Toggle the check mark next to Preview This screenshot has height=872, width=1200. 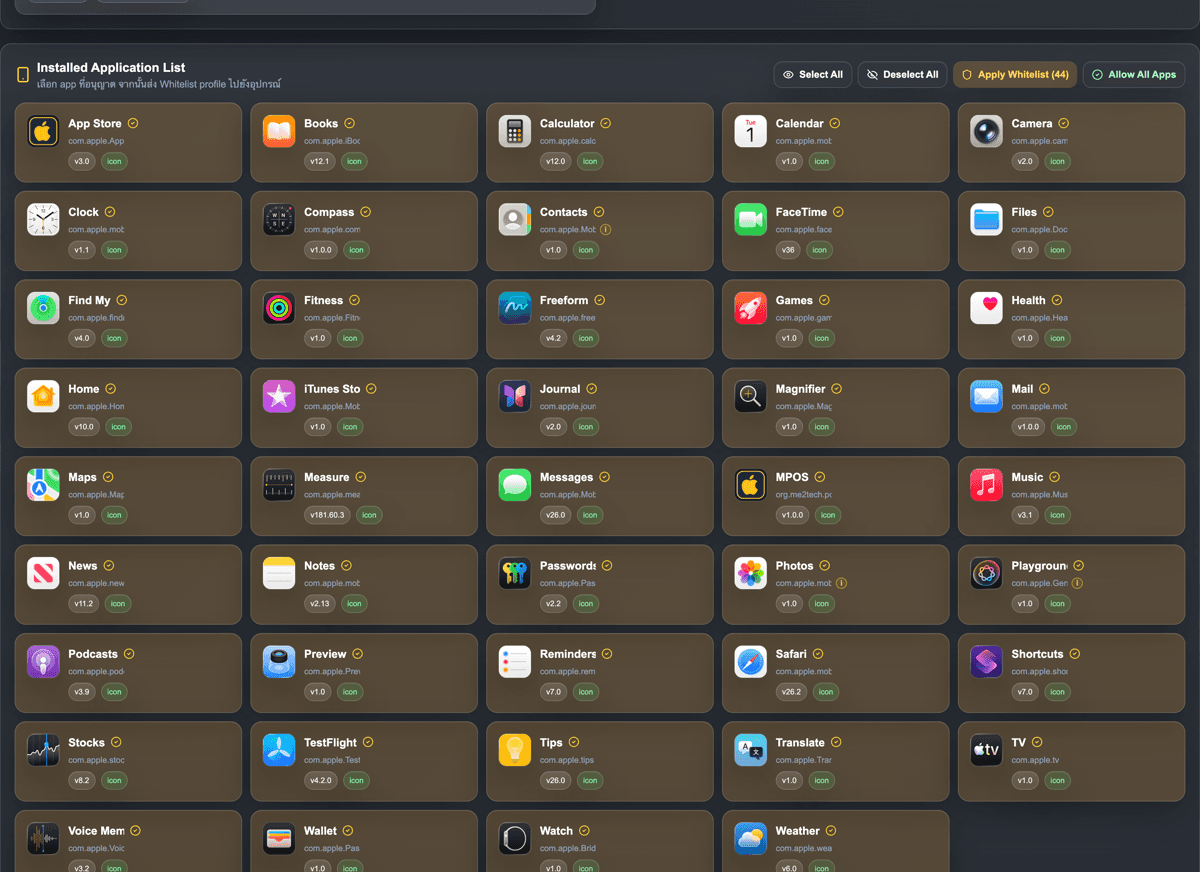(358, 654)
